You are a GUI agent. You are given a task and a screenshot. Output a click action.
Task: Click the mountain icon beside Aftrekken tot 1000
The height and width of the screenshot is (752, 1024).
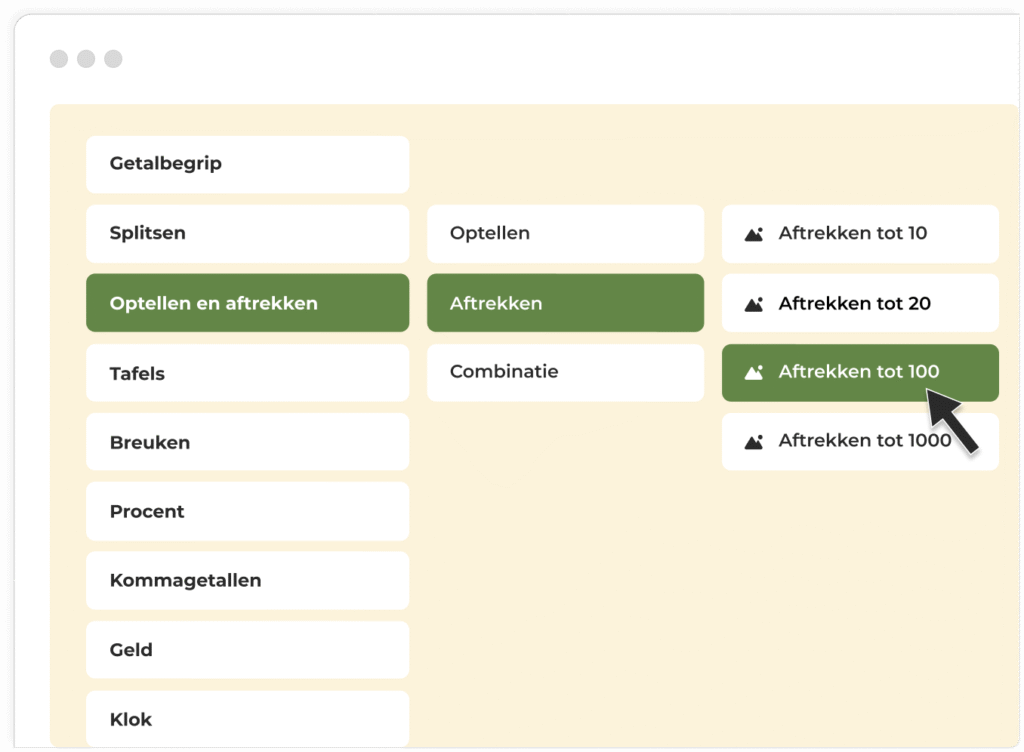click(x=753, y=440)
